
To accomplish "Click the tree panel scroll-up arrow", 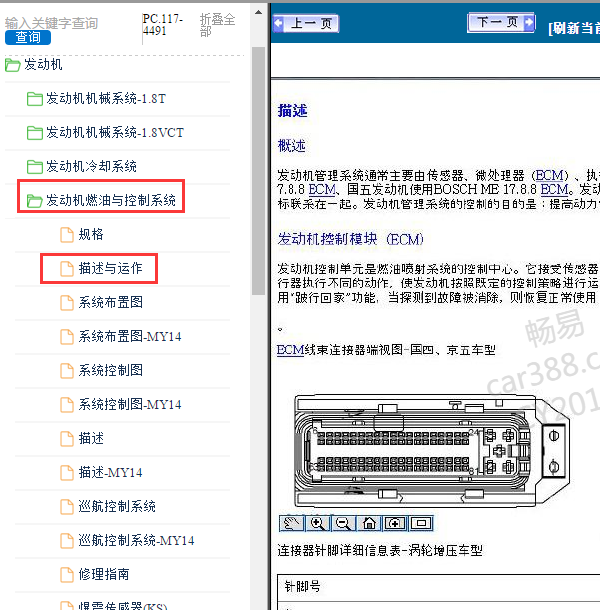I will (x=258, y=12).
